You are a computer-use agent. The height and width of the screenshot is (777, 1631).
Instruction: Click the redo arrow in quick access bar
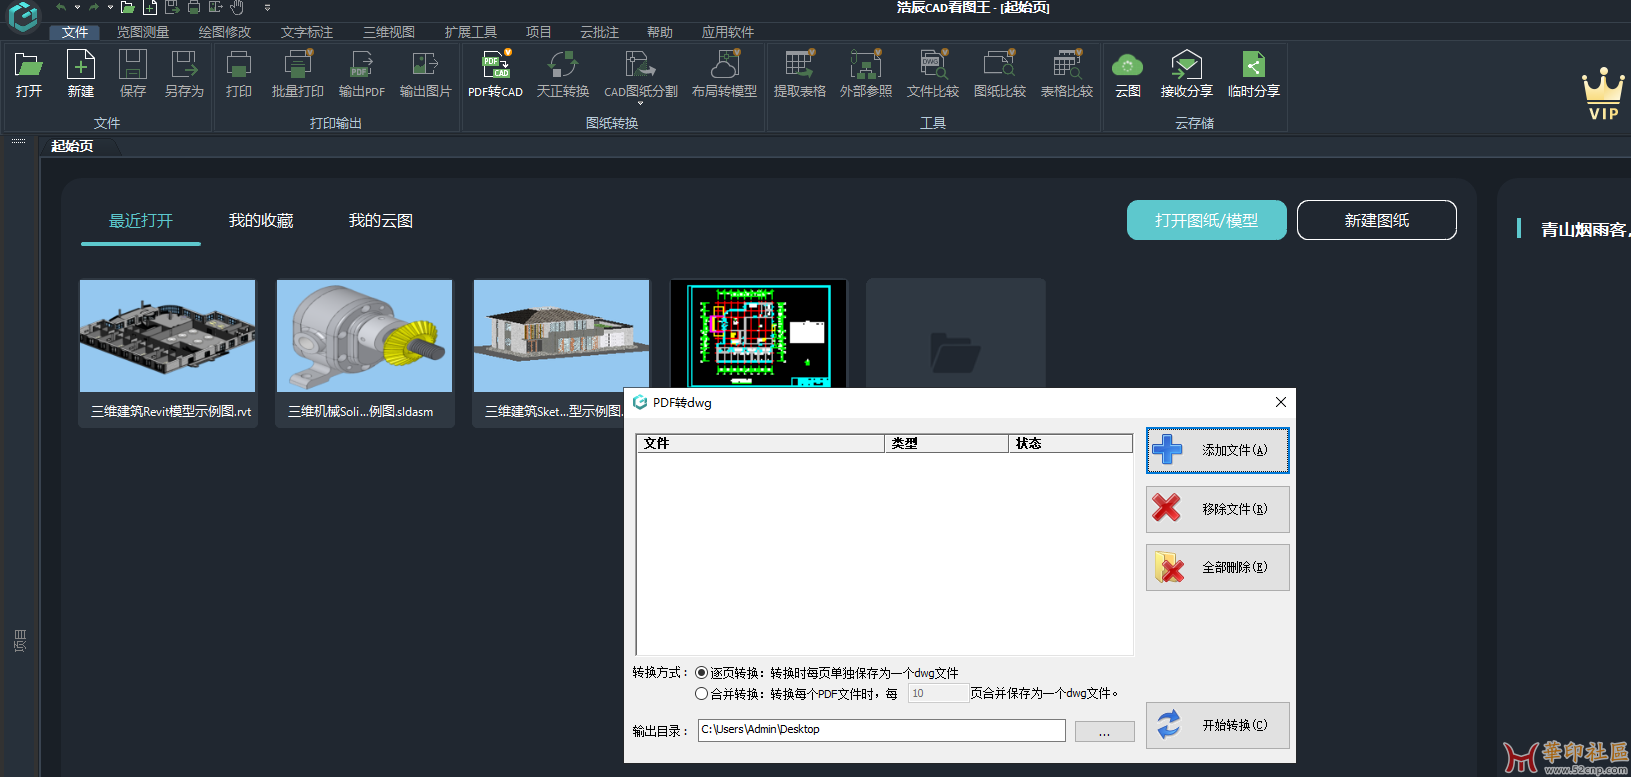coord(94,7)
